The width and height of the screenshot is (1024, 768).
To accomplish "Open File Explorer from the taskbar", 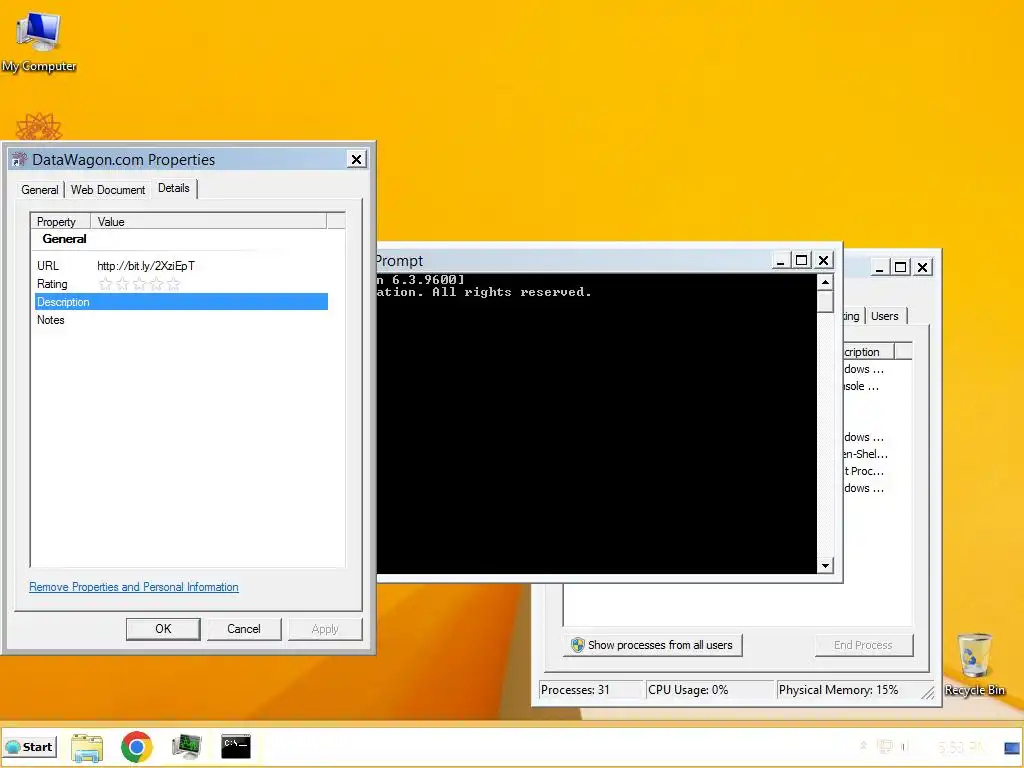I will coord(87,747).
